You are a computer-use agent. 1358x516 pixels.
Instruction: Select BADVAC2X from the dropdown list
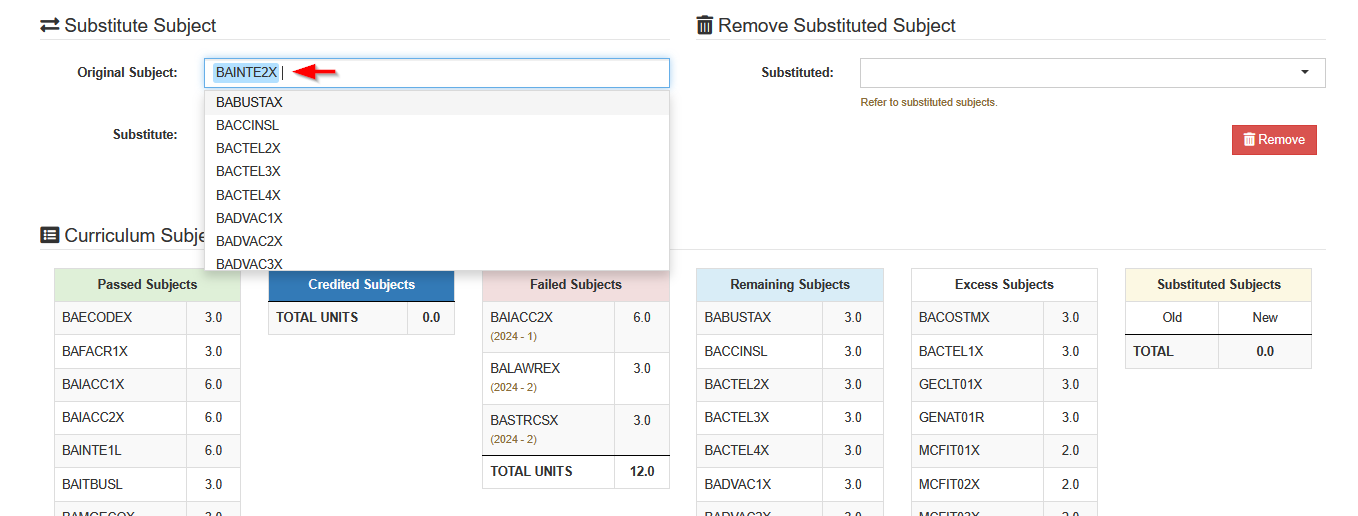pos(437,242)
